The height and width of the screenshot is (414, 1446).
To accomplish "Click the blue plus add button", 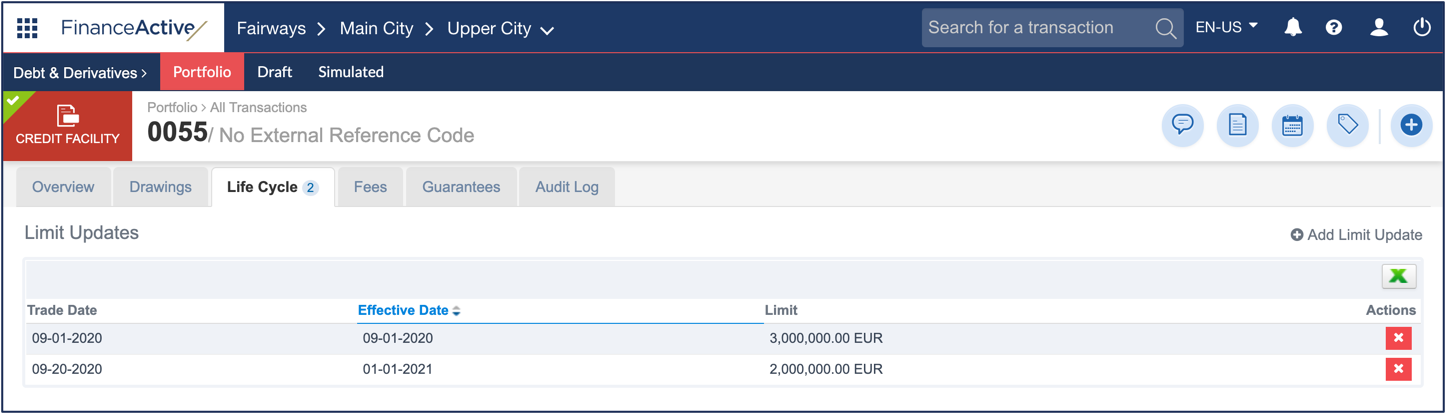I will [1411, 126].
